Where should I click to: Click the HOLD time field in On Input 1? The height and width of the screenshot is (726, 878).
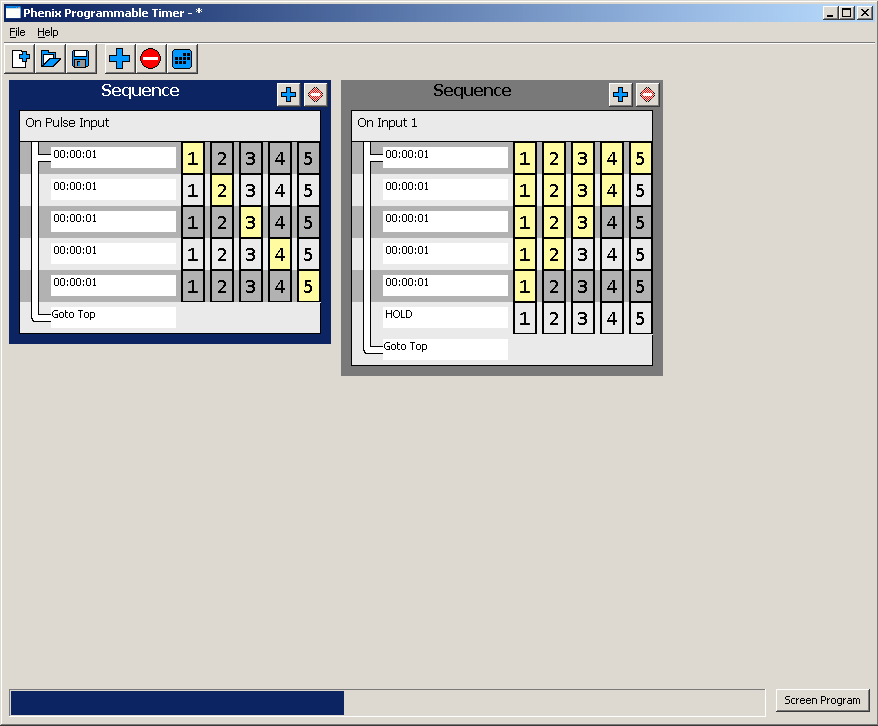pyautogui.click(x=444, y=315)
